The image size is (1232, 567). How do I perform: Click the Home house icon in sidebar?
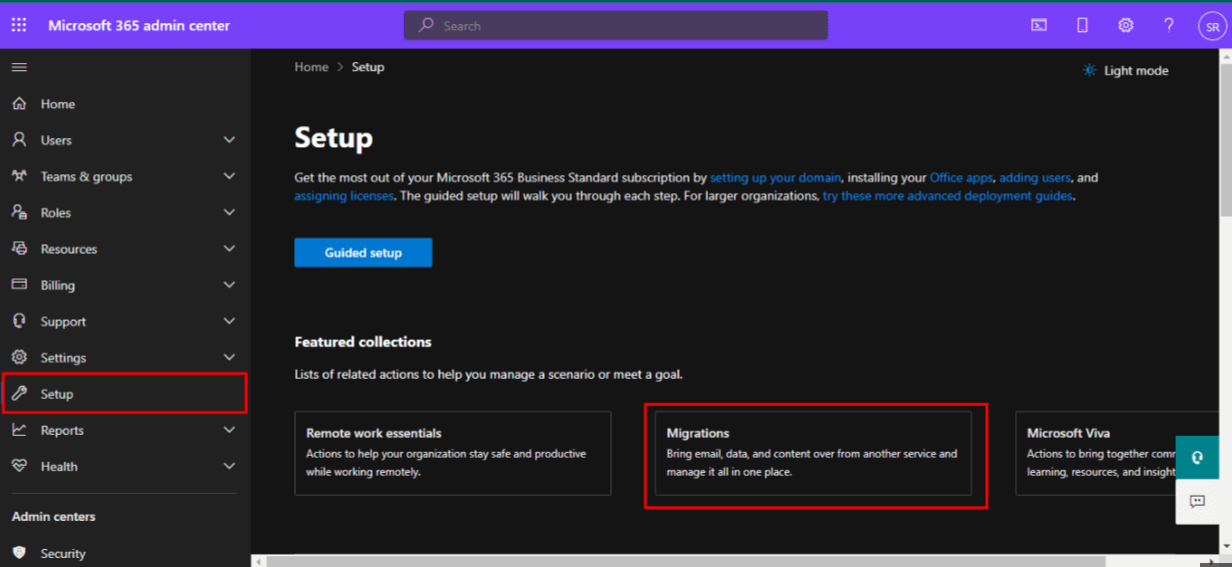click(x=19, y=104)
